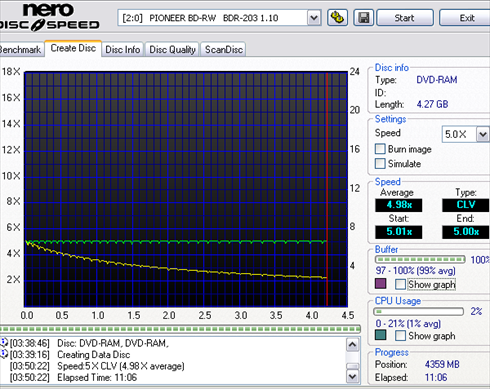Click the green write progress bar below graph
490x389 pixels.
[x=180, y=329]
